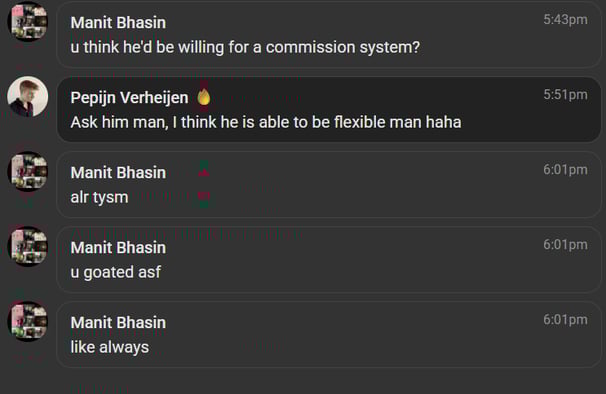Click Manit Bhasin's avatar beside 'like always'
The height and width of the screenshot is (394, 606).
click(x=28, y=322)
